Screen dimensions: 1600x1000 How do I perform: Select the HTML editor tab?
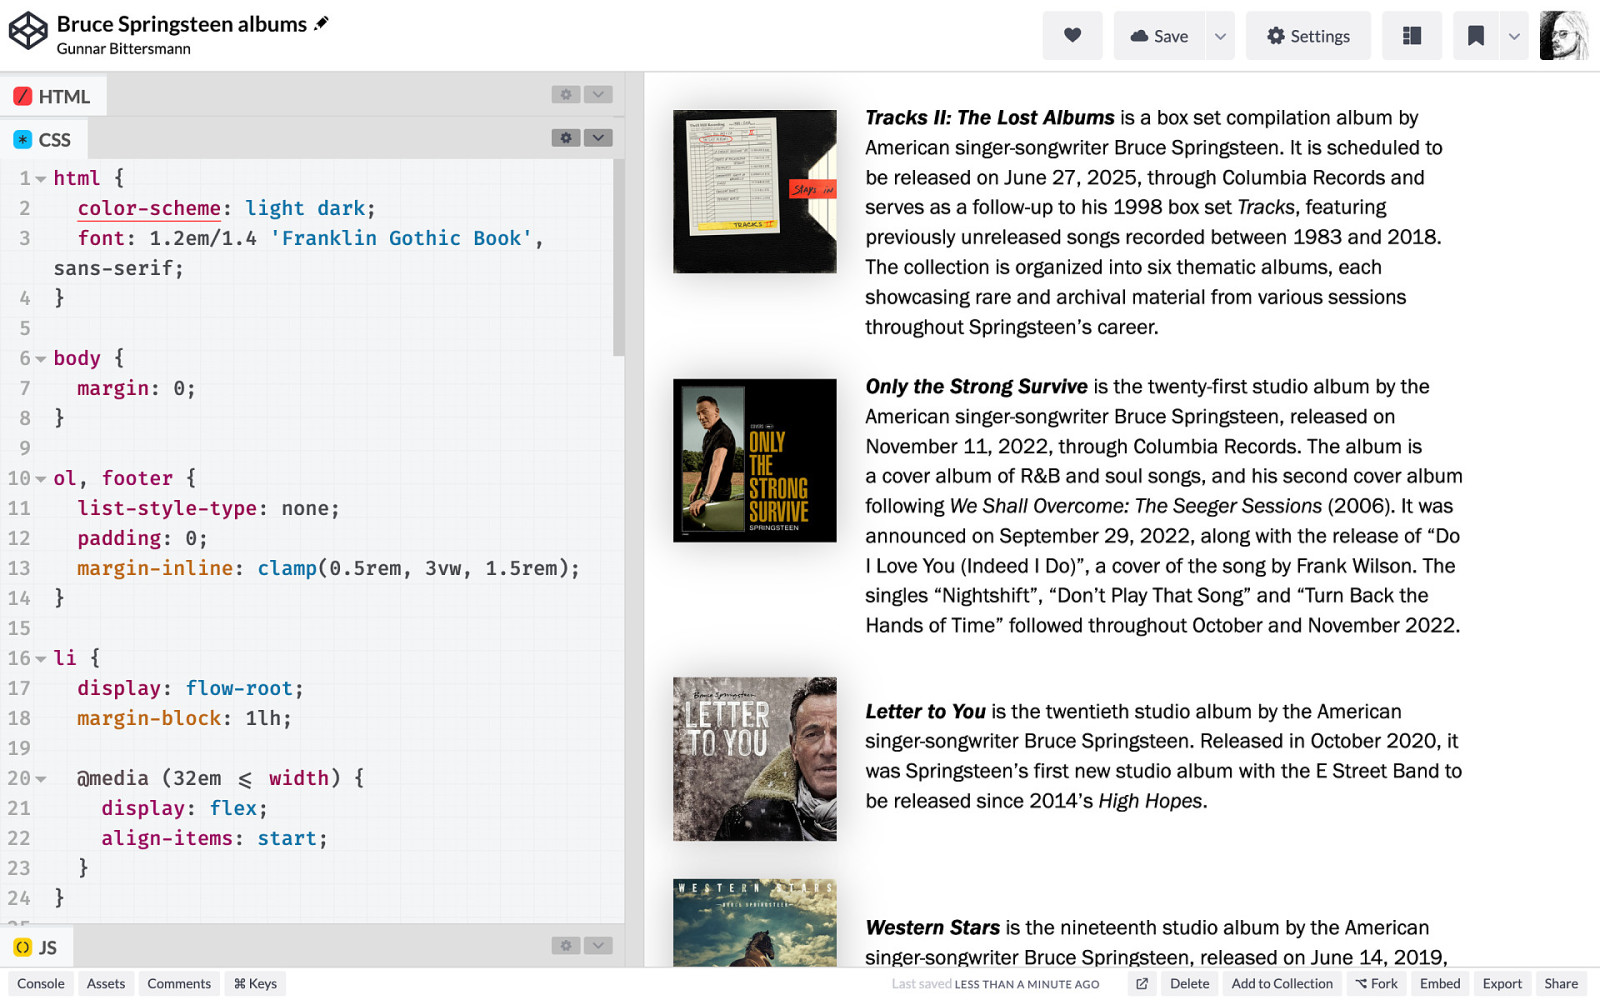click(x=53, y=96)
